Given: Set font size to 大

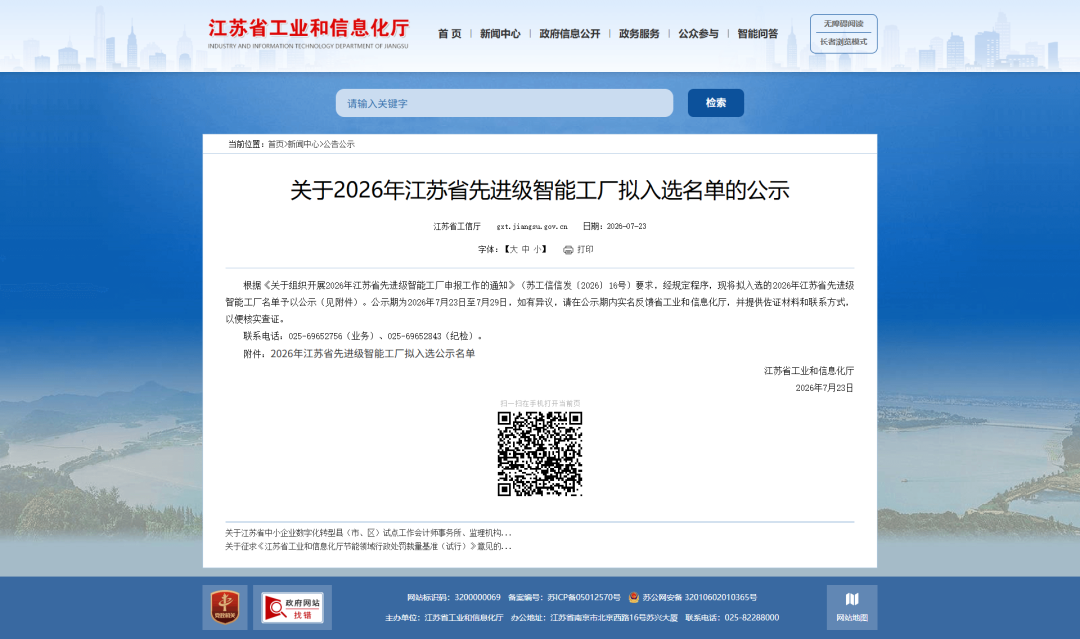Looking at the screenshot, I should click(x=513, y=250).
